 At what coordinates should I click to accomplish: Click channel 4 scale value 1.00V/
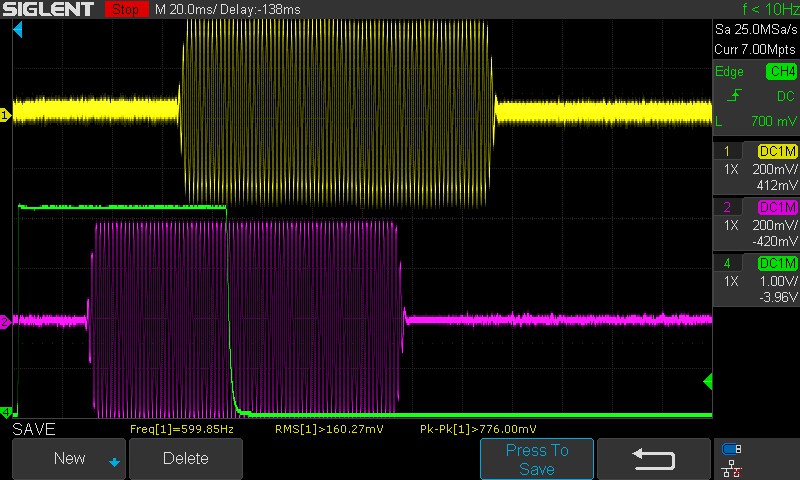[778, 281]
